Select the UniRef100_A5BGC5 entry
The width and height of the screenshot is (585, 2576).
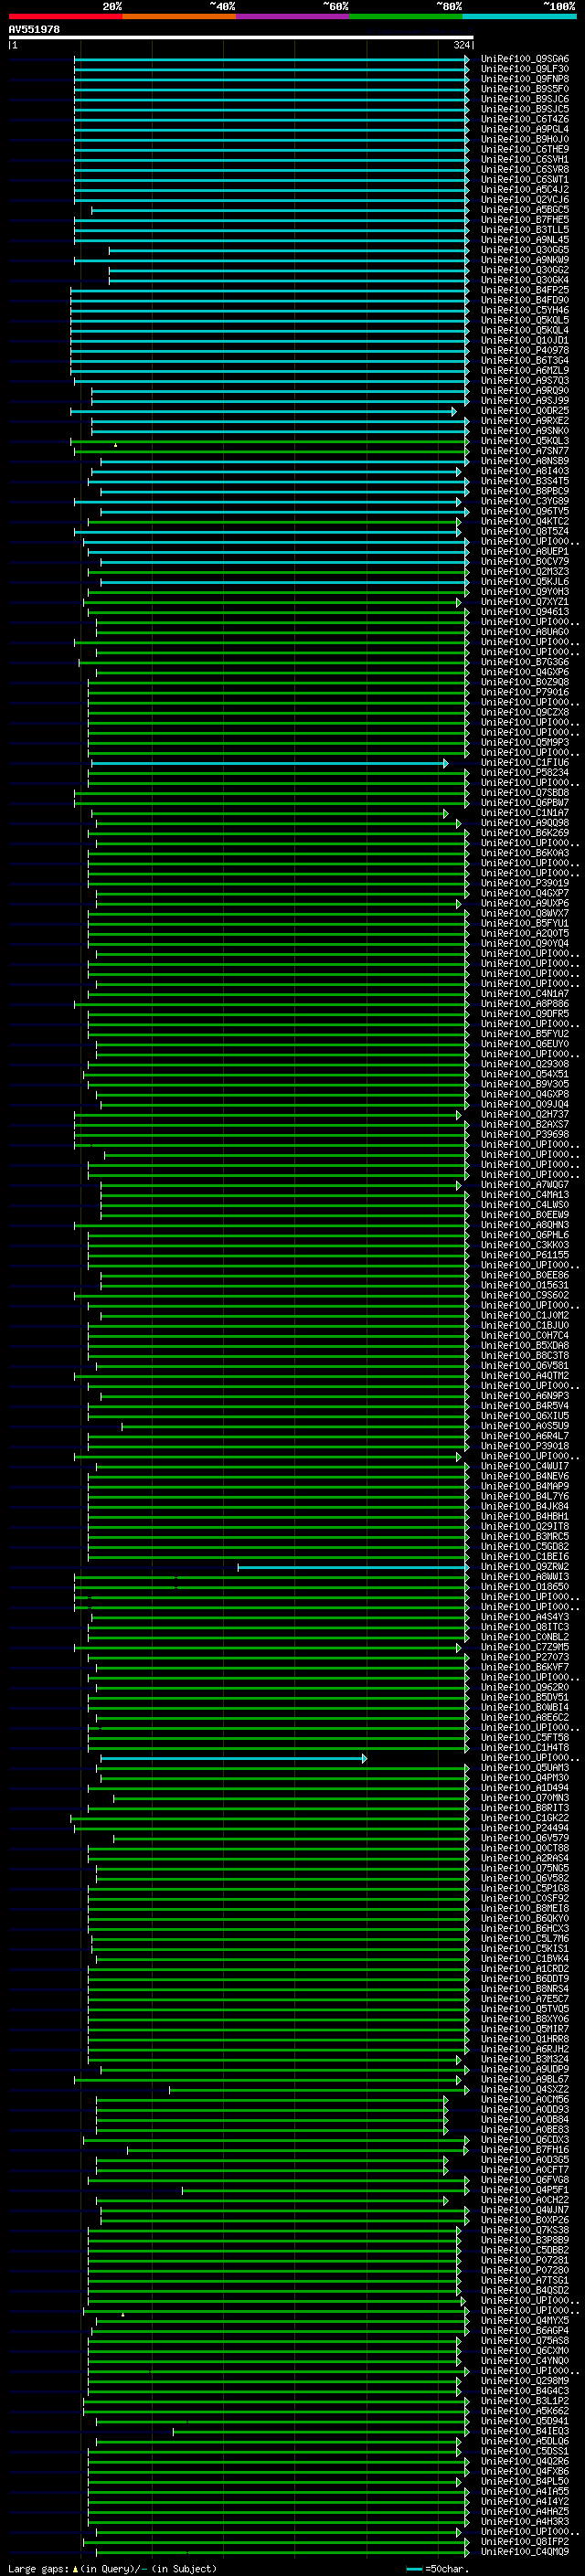point(525,210)
